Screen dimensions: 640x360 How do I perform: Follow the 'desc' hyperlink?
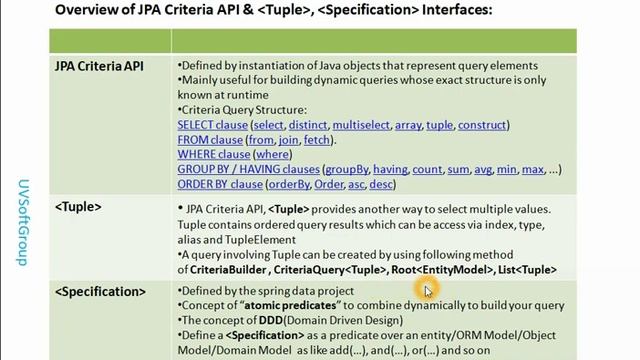pyautogui.click(x=381, y=184)
